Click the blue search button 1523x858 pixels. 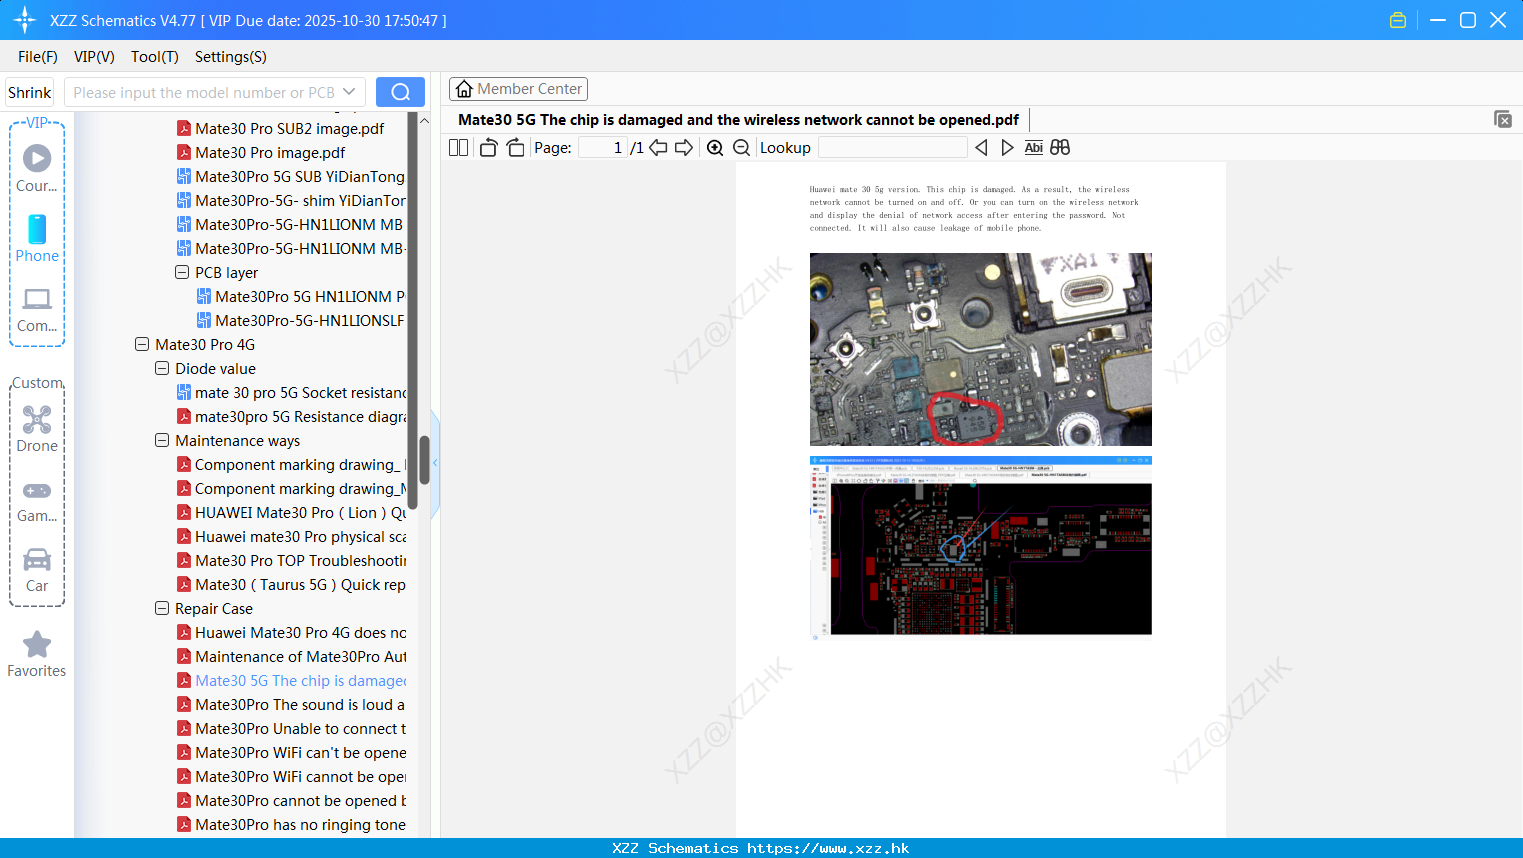pyautogui.click(x=400, y=92)
